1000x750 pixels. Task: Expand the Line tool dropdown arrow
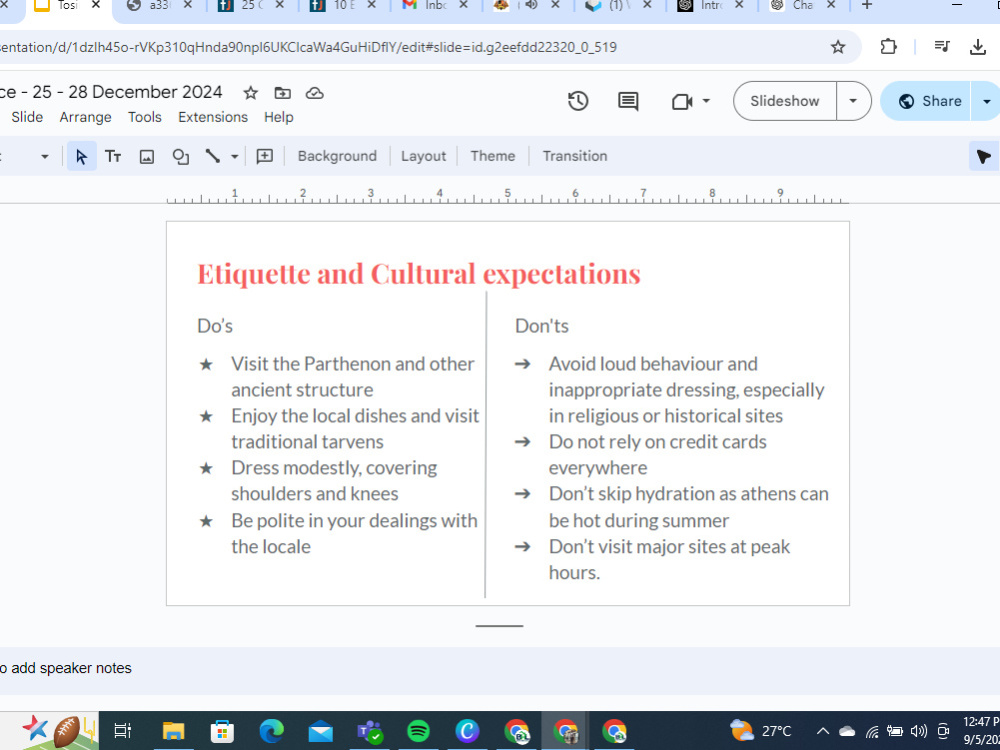pyautogui.click(x=235, y=156)
